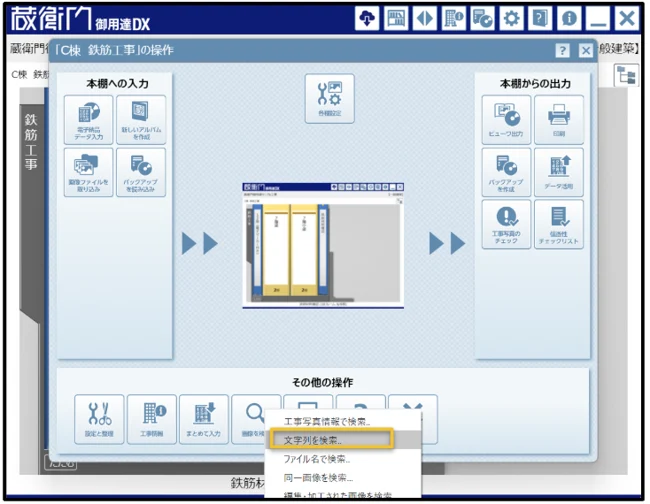
Task: Click ビューワ出力 icon
Action: 506,120
